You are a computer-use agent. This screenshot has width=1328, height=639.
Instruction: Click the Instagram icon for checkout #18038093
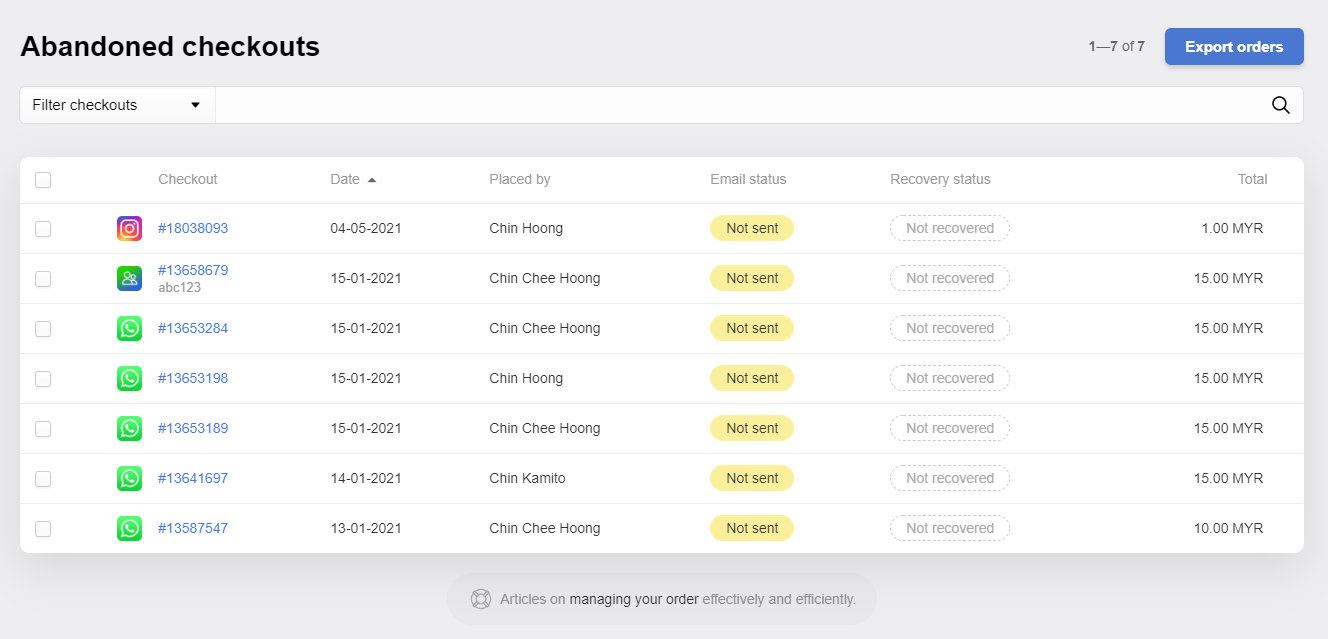[129, 228]
